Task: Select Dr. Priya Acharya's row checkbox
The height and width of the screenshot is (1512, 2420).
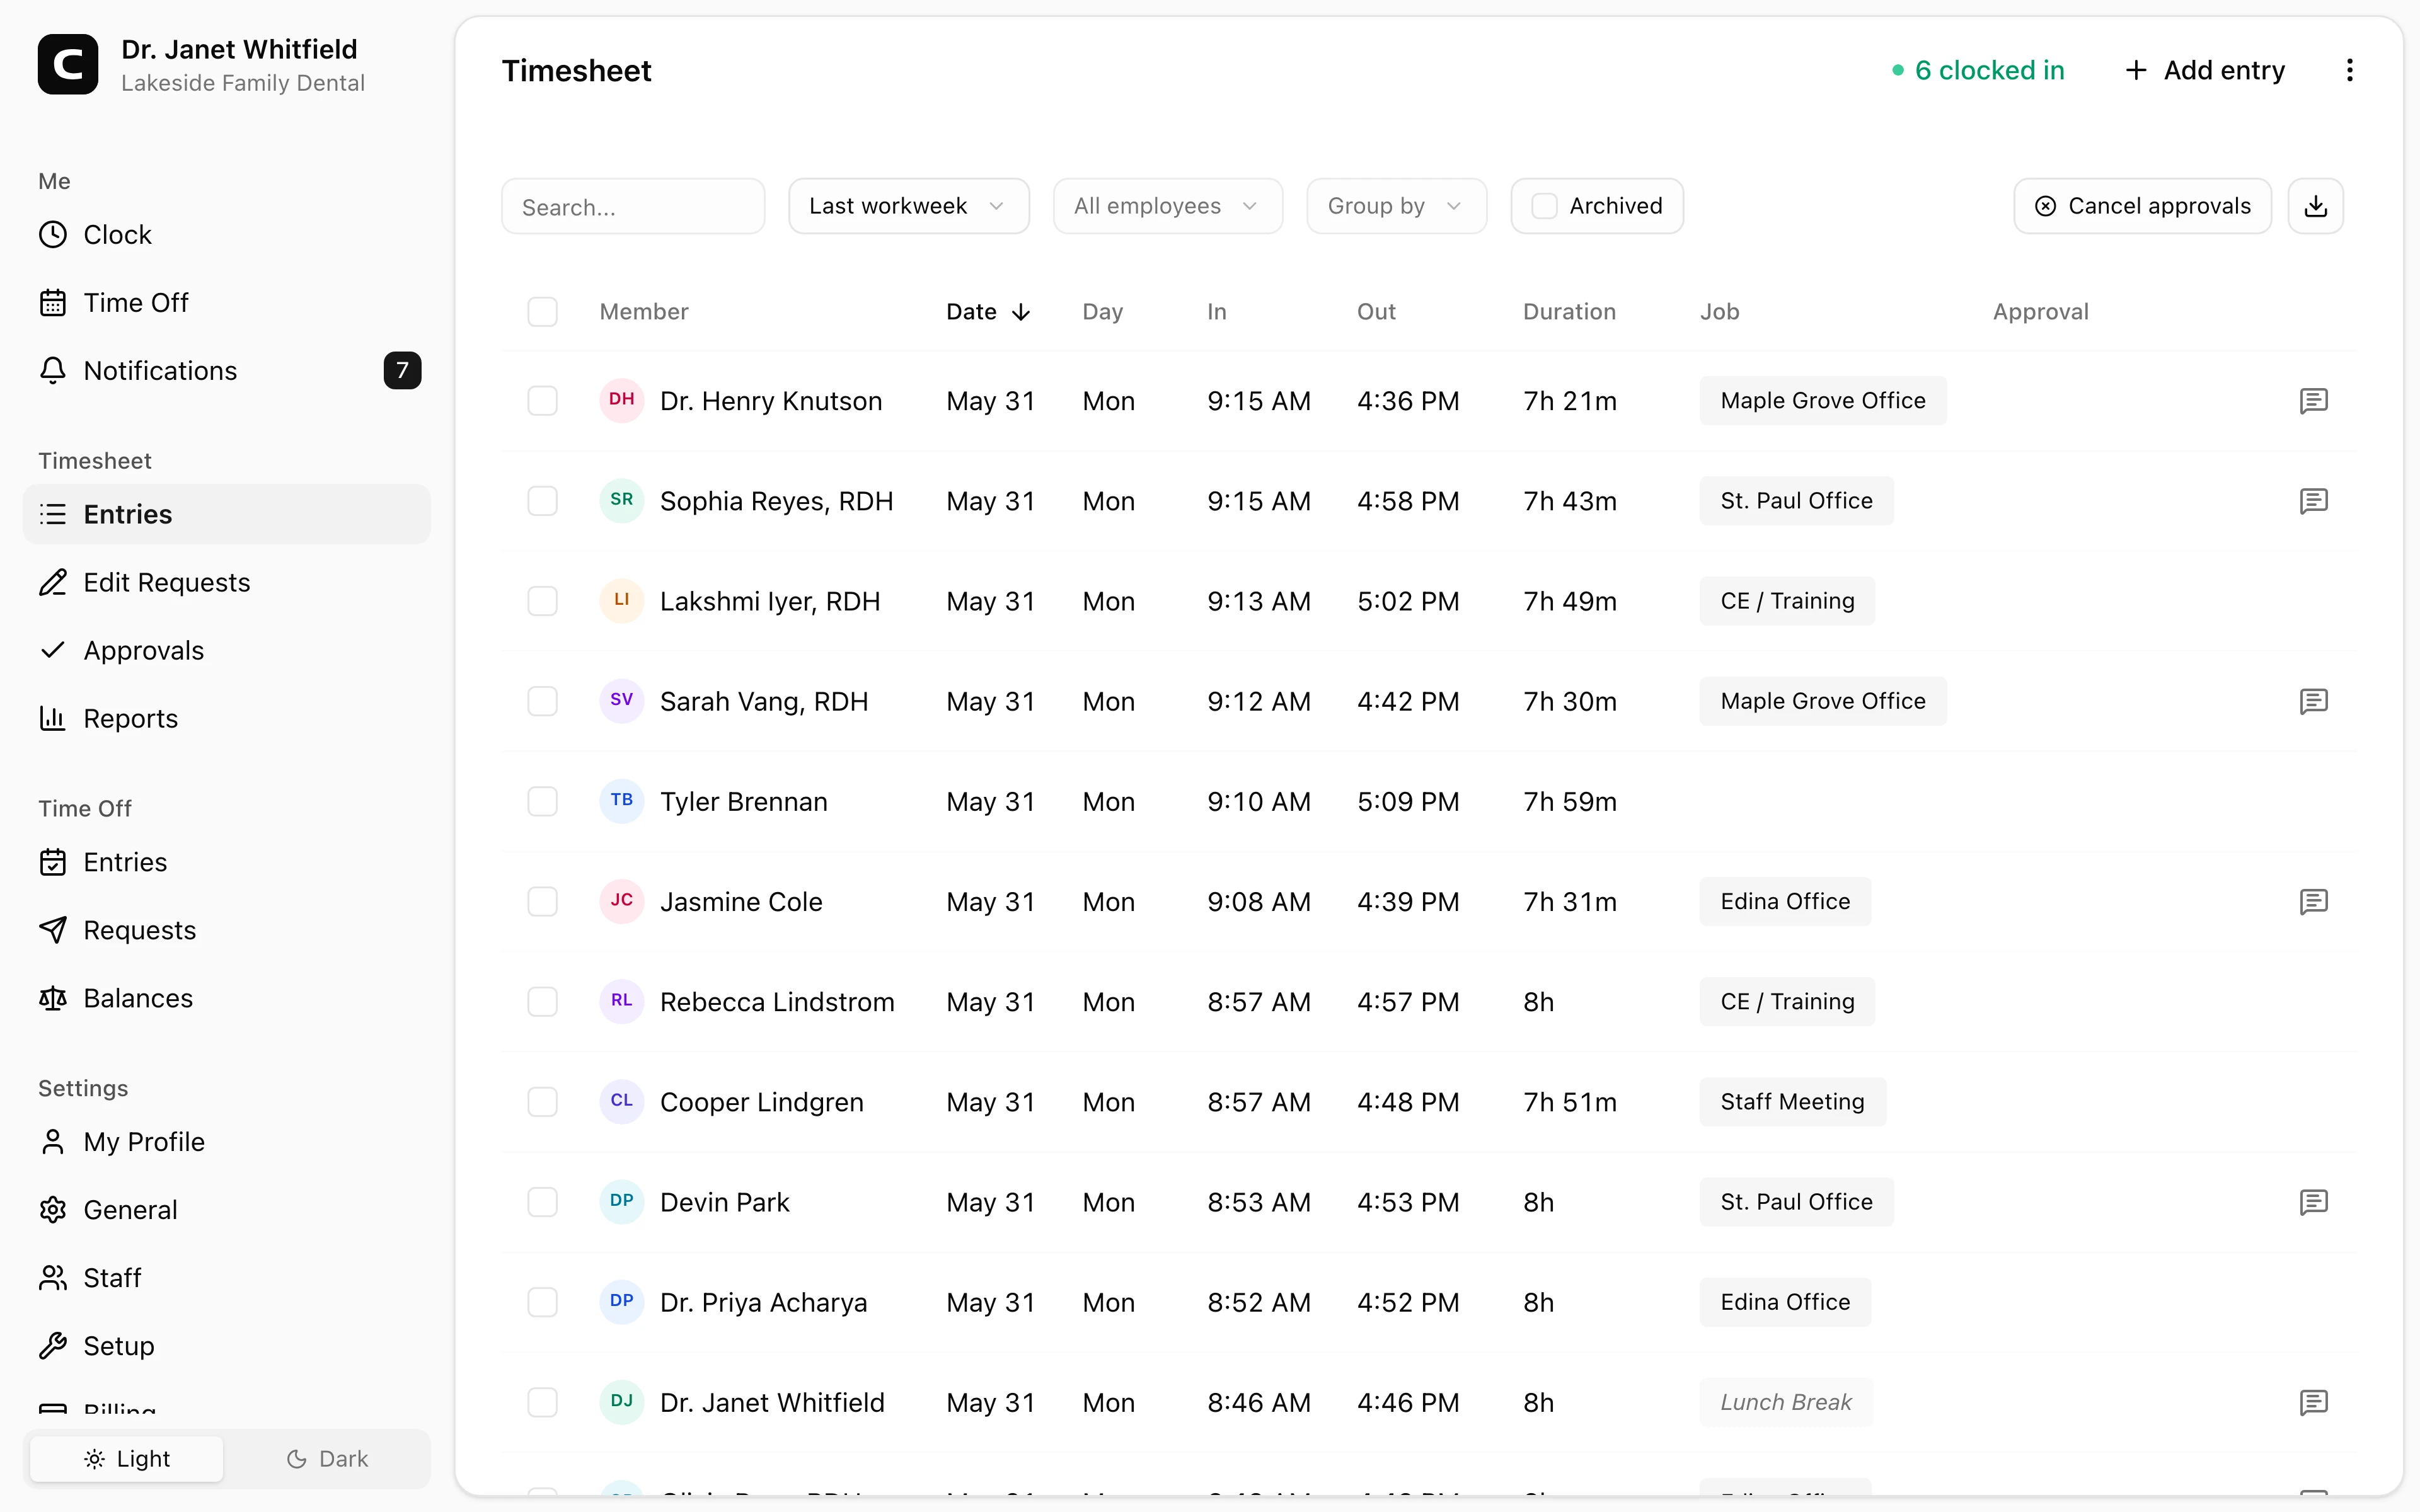Action: point(542,1302)
